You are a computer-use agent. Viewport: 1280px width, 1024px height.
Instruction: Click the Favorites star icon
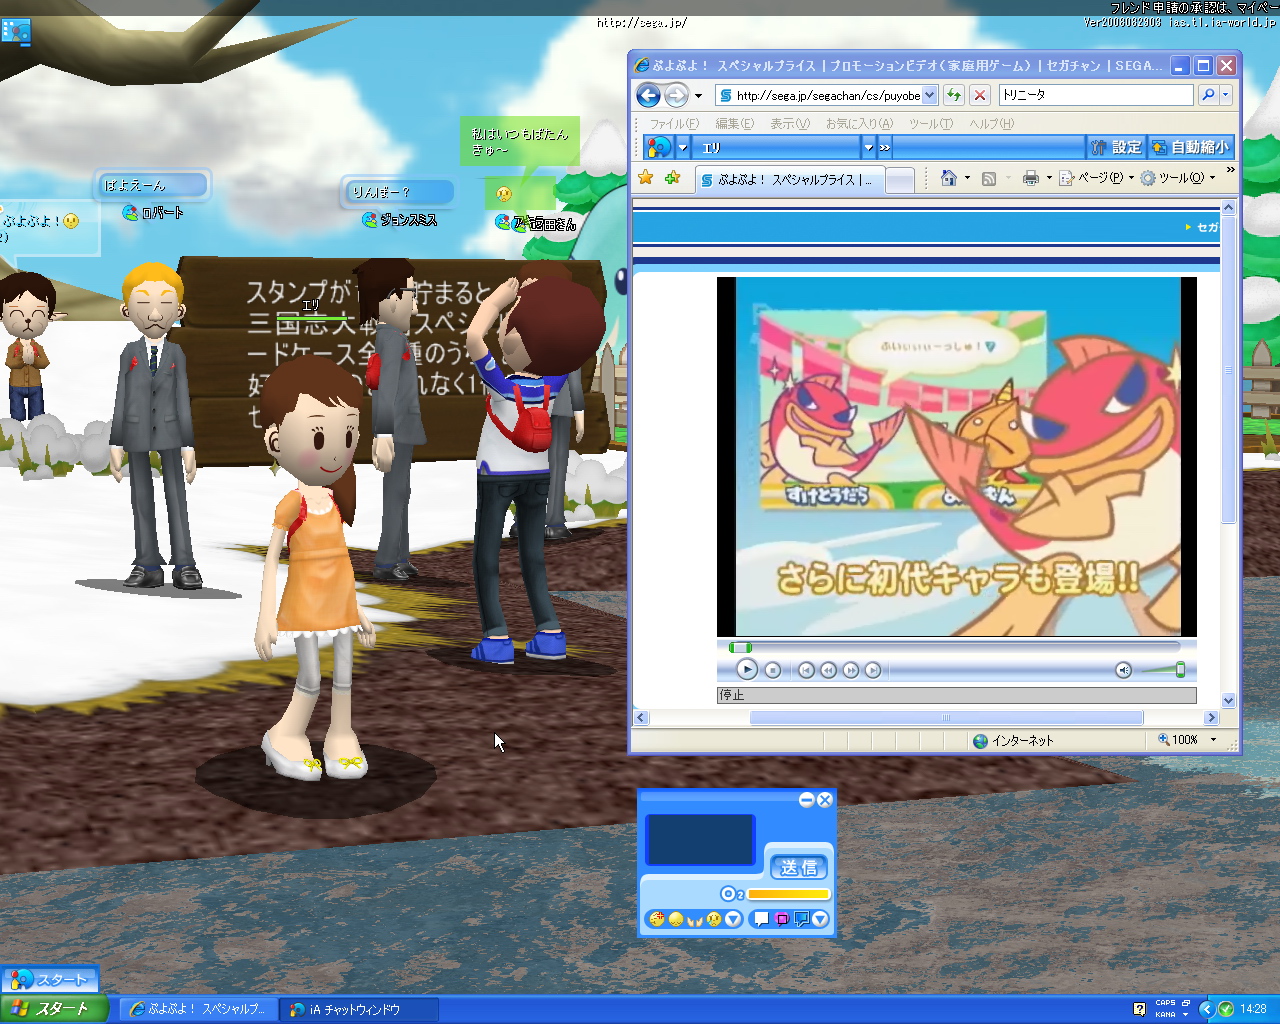pyautogui.click(x=646, y=178)
